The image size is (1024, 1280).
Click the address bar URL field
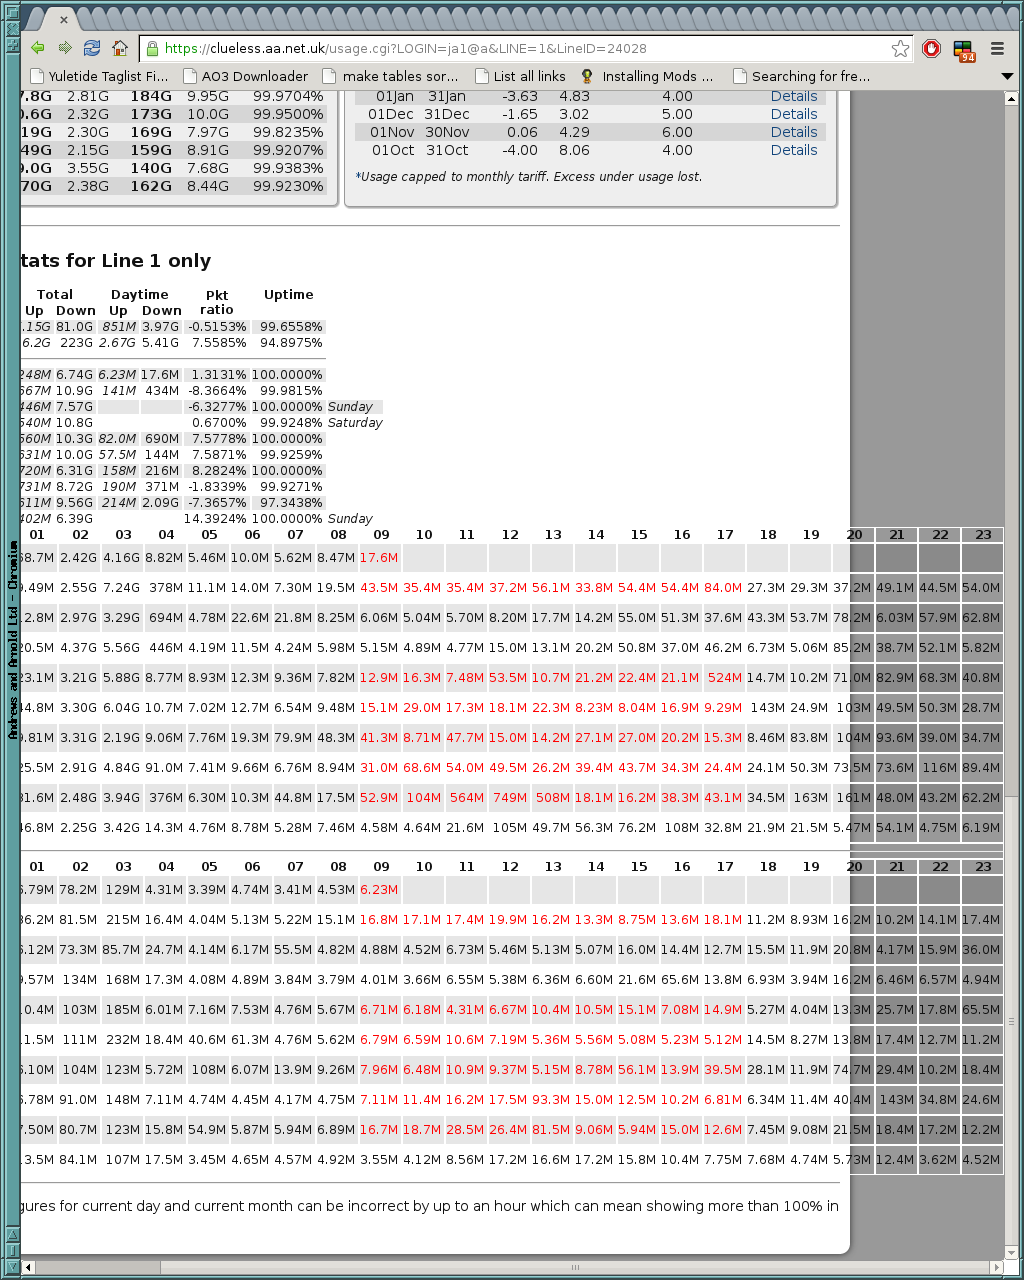pos(525,48)
